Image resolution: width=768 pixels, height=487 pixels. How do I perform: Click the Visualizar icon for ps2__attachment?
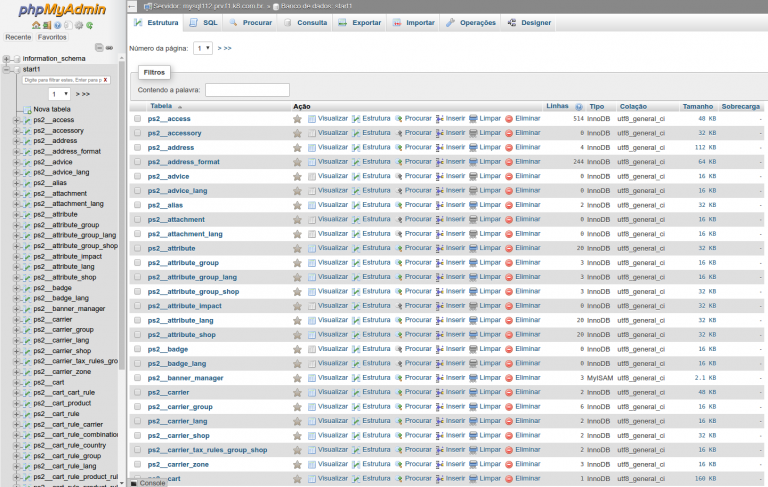pos(312,219)
